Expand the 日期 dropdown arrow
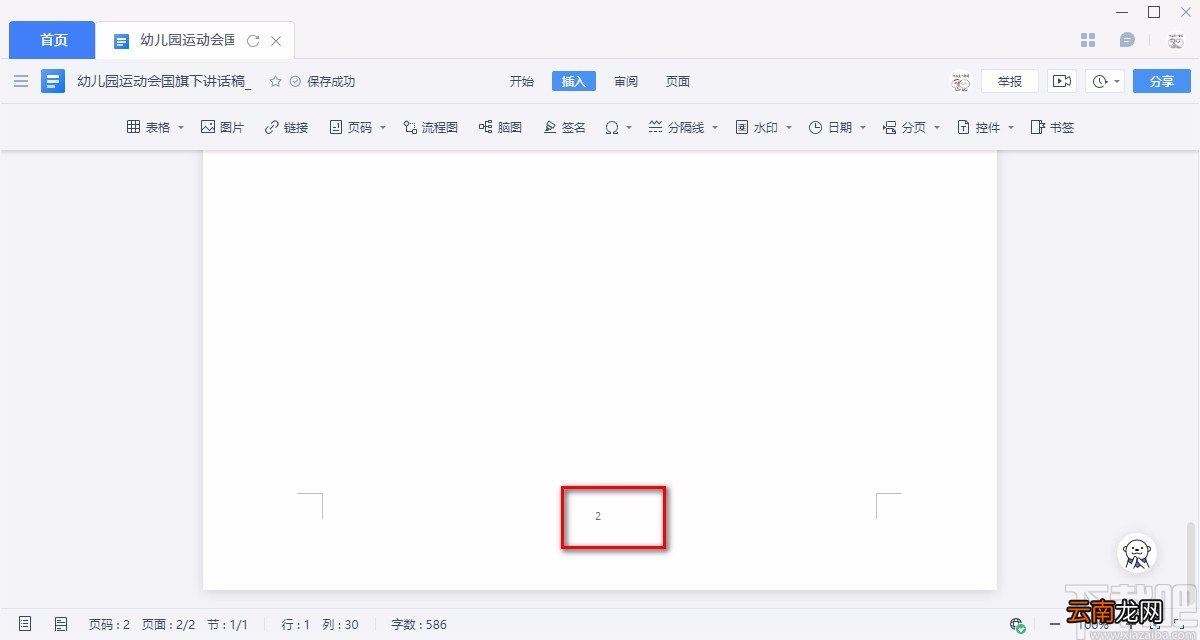1200x640 pixels. pyautogui.click(x=863, y=128)
